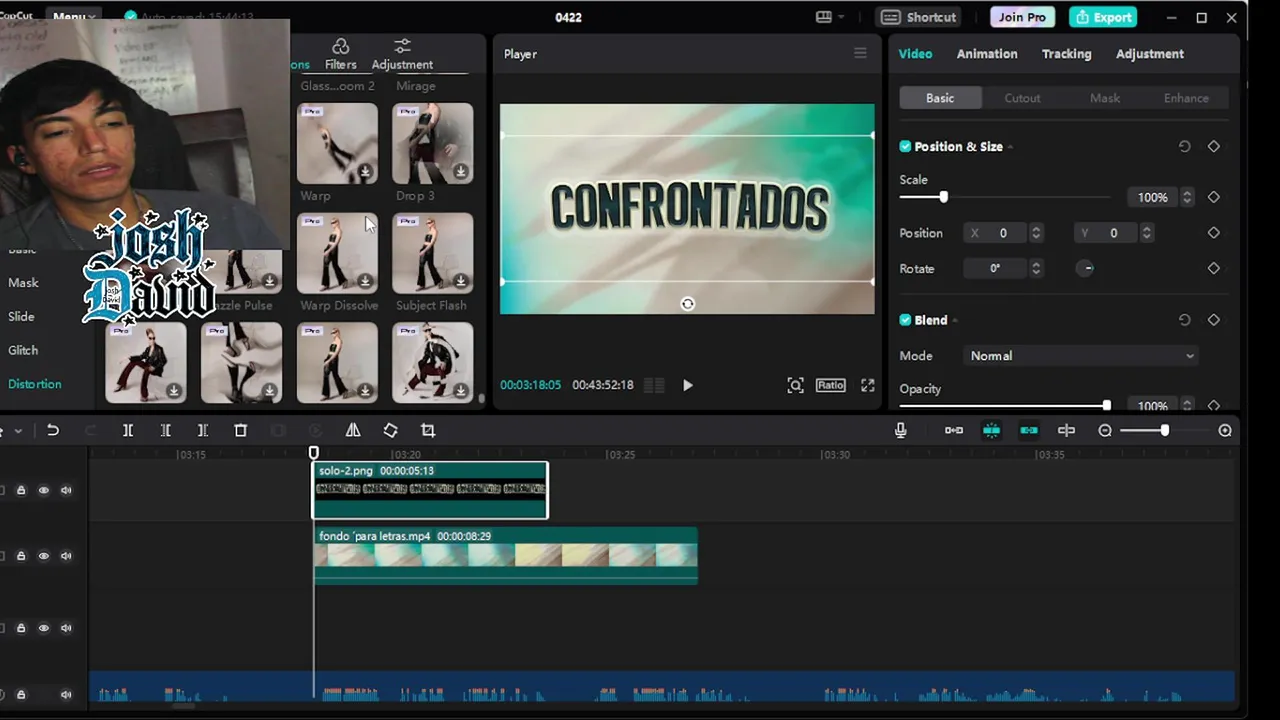Click the Join Pro button
Image resolution: width=1280 pixels, height=720 pixels.
click(x=1022, y=17)
